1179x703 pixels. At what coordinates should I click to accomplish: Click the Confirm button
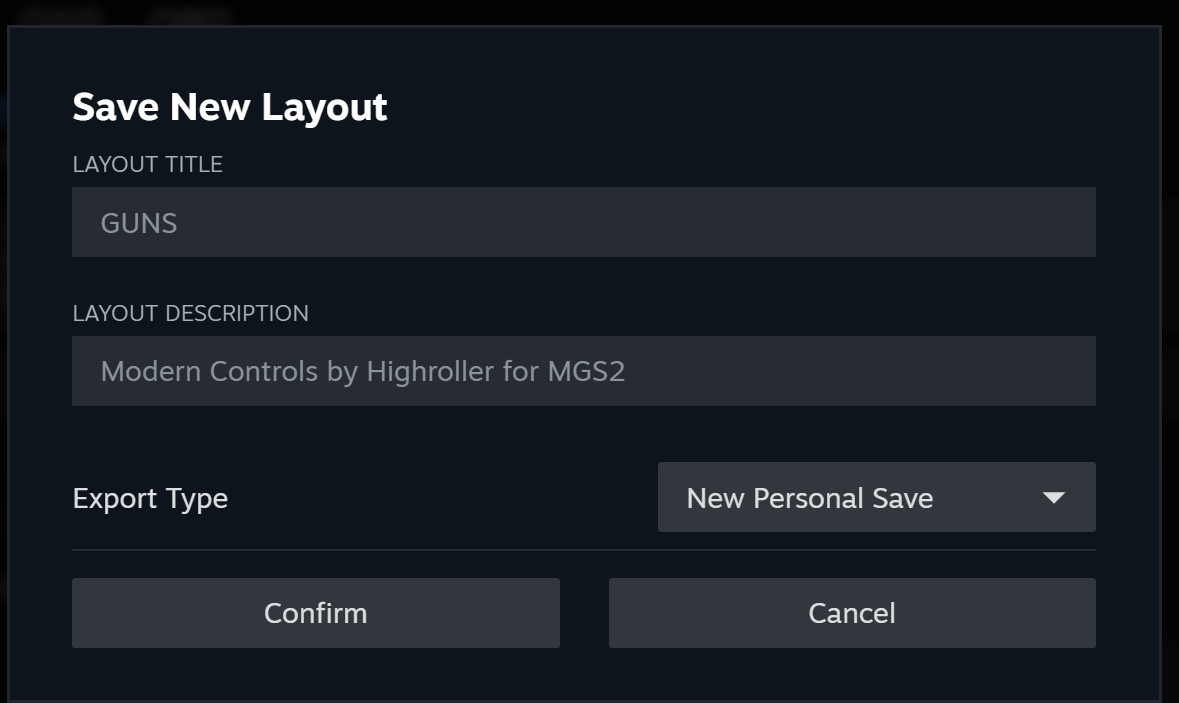click(315, 613)
